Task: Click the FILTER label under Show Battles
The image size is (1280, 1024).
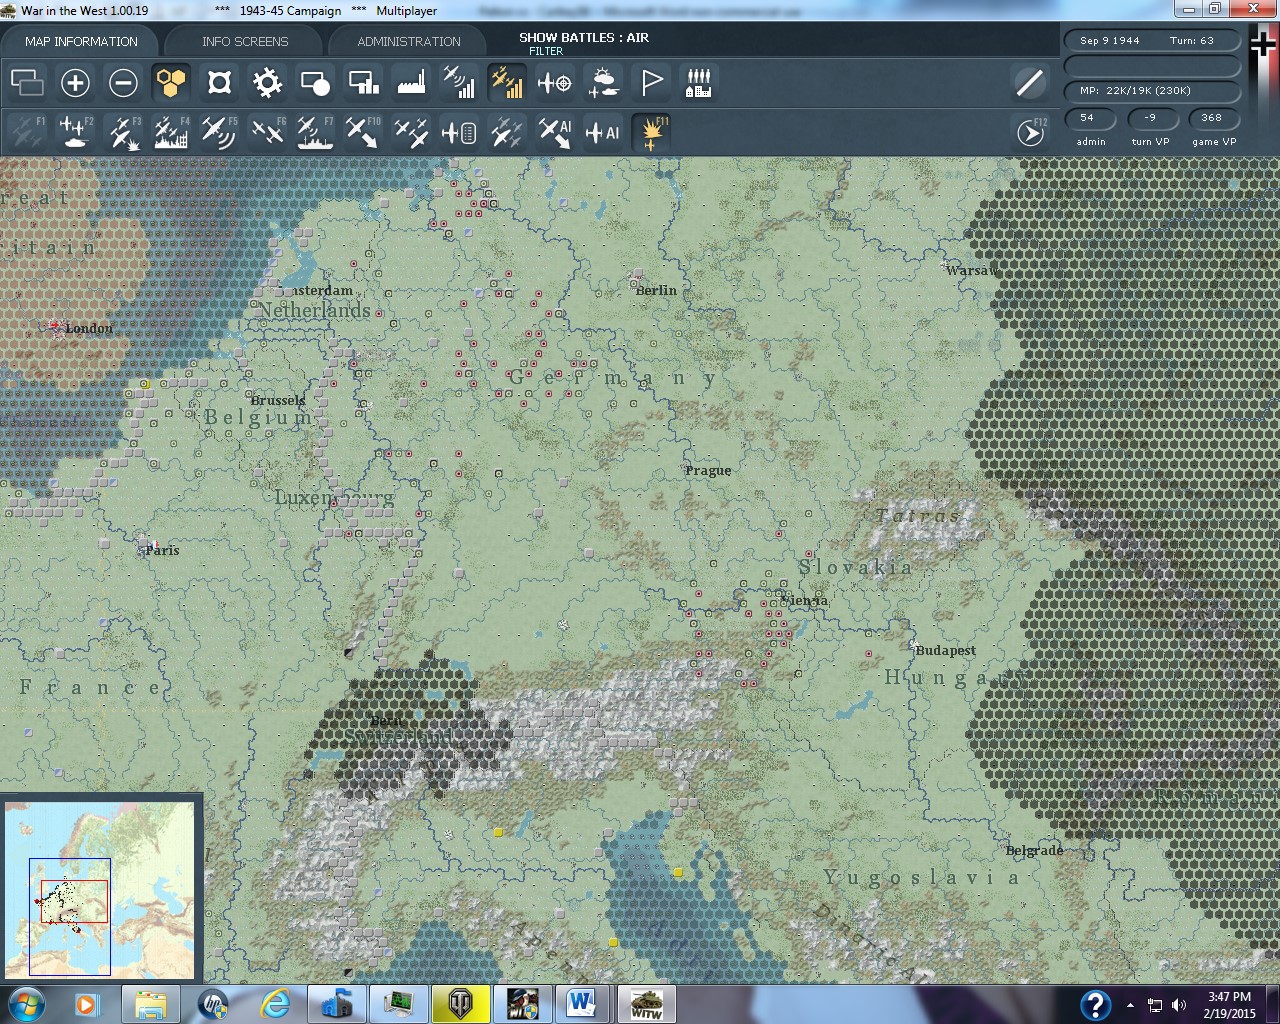Action: click(x=546, y=51)
